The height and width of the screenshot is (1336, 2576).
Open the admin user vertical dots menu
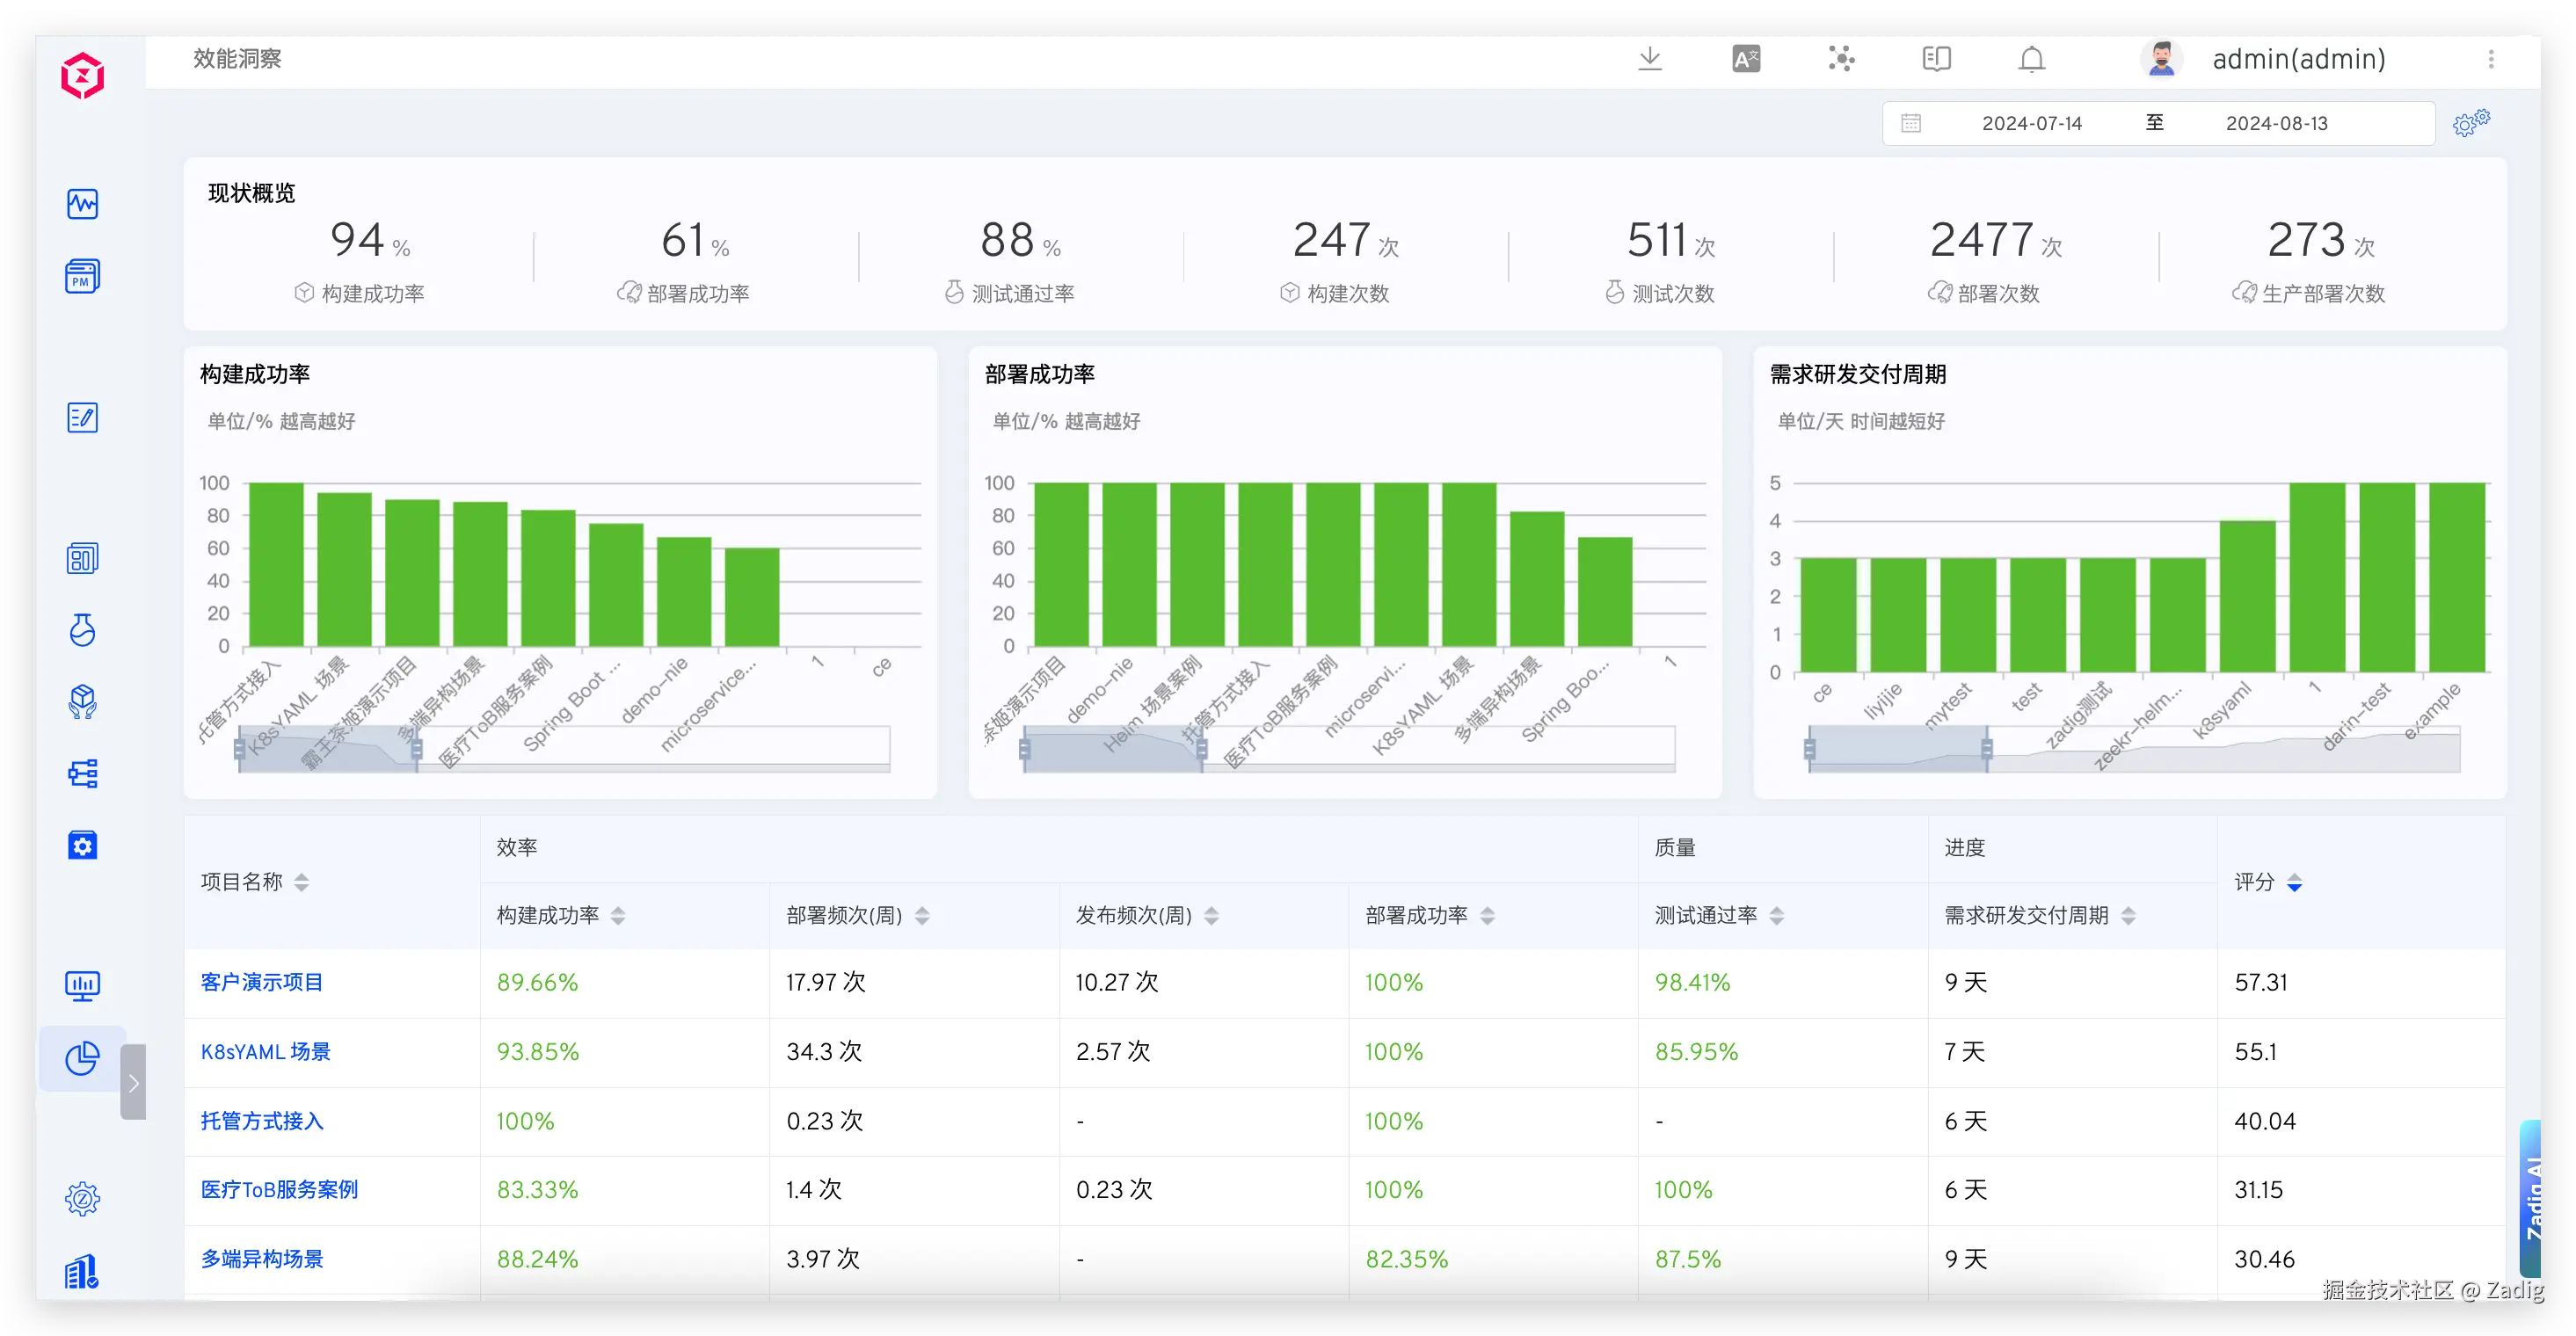2490,59
